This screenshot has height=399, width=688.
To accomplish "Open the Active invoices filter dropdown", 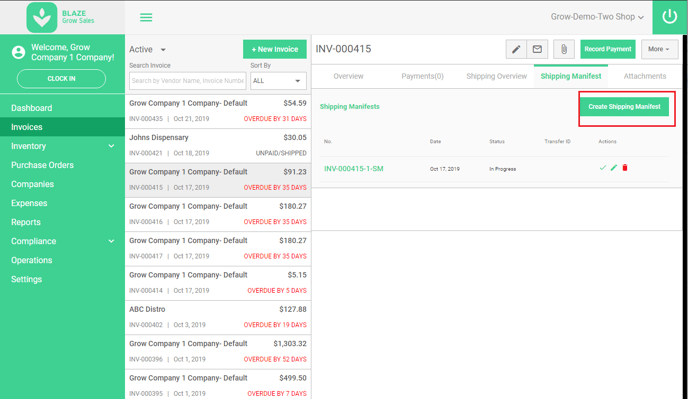I will coord(147,50).
